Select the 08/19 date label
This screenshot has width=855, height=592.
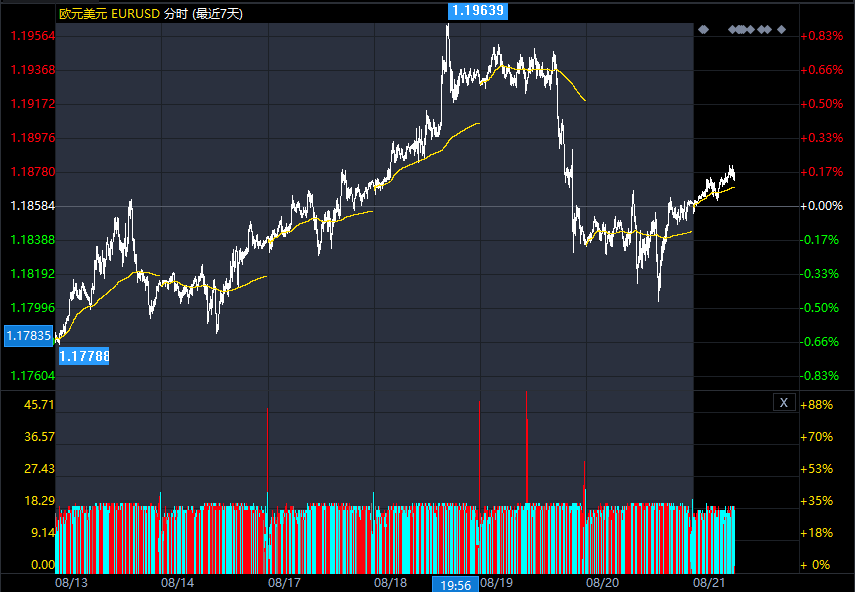[x=496, y=583]
